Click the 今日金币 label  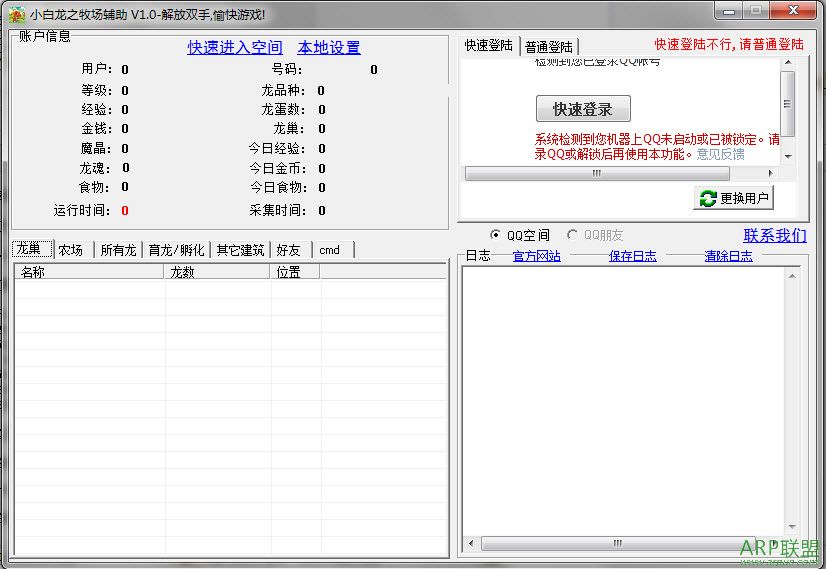coord(278,168)
